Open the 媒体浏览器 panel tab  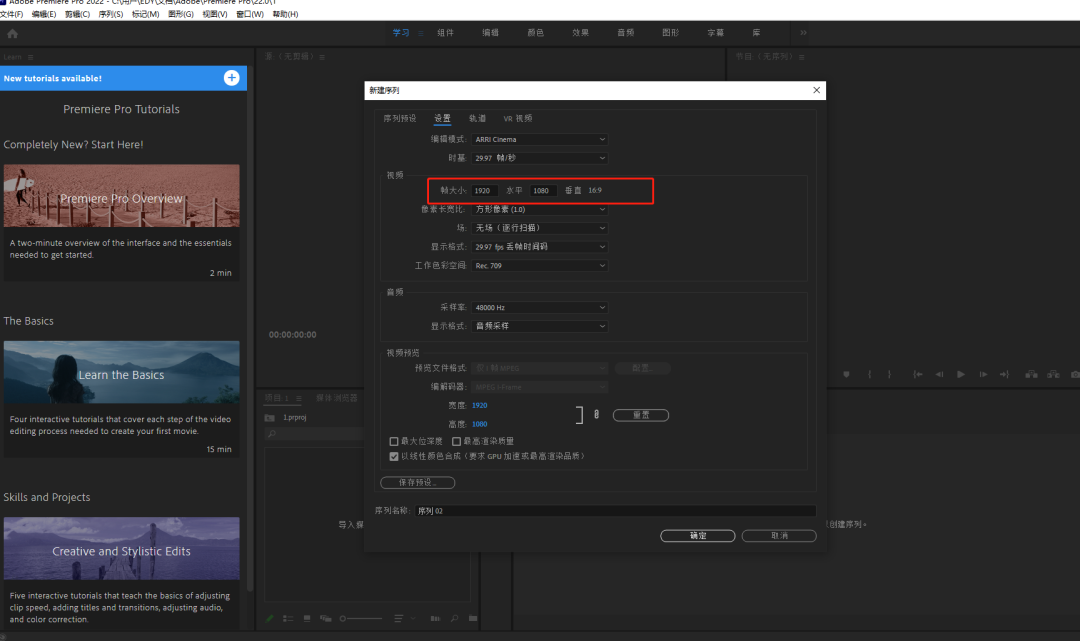click(336, 398)
